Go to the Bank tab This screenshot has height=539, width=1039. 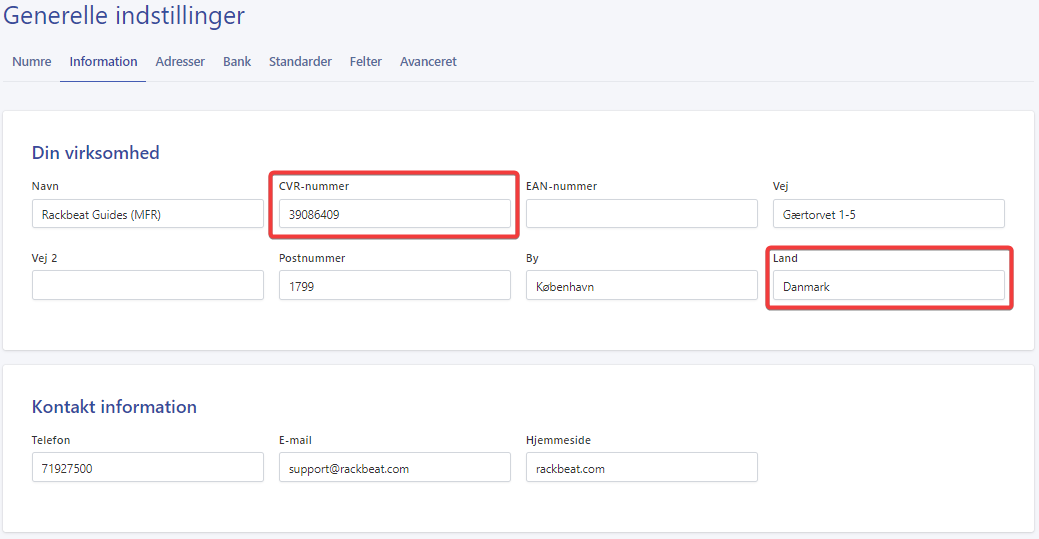(237, 62)
